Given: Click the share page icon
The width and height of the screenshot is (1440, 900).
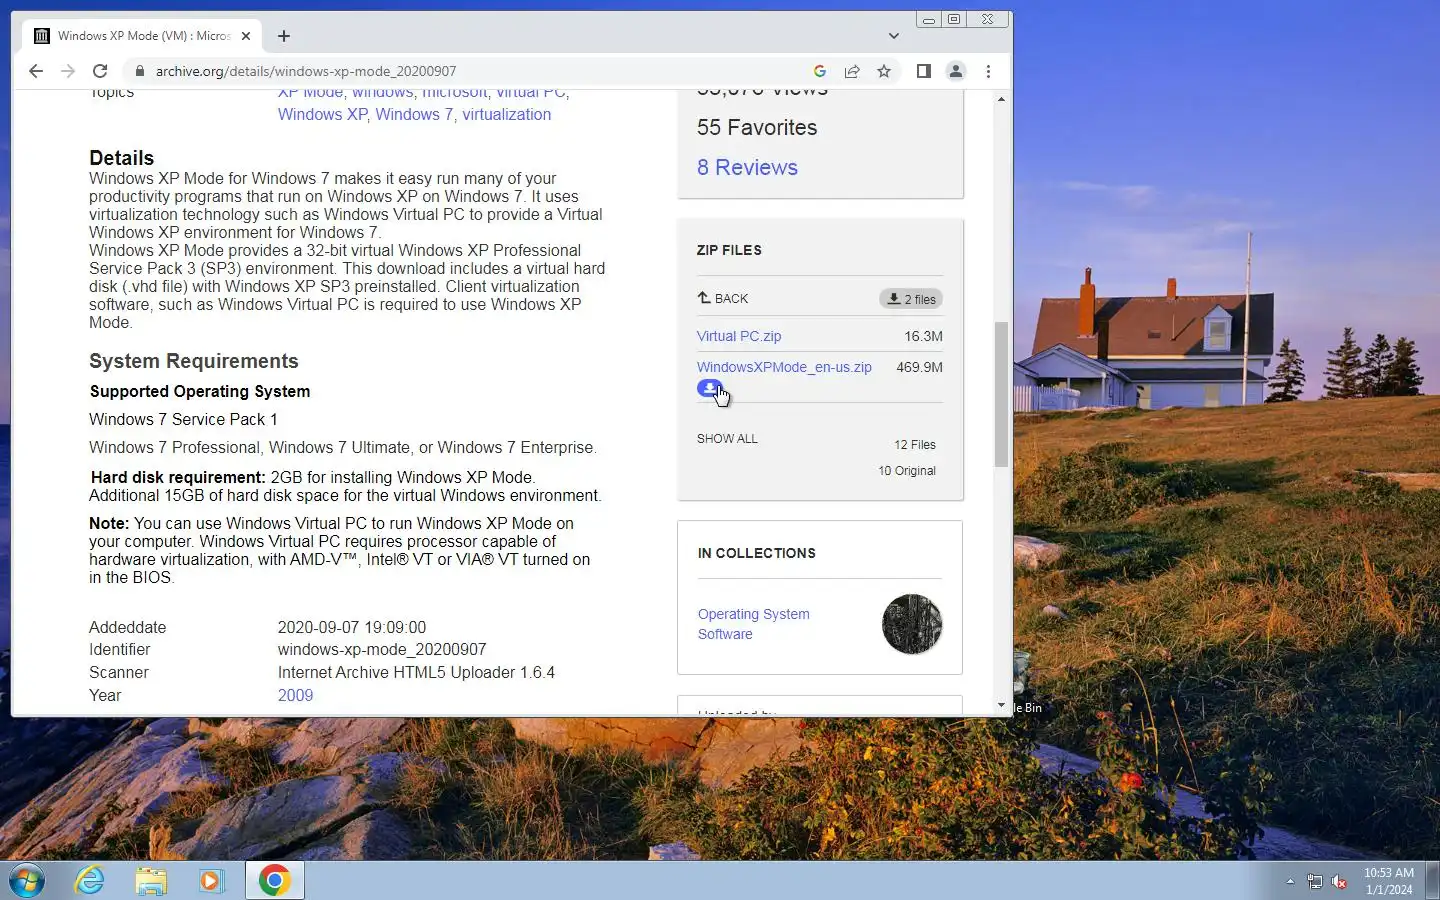Looking at the screenshot, I should pos(852,71).
